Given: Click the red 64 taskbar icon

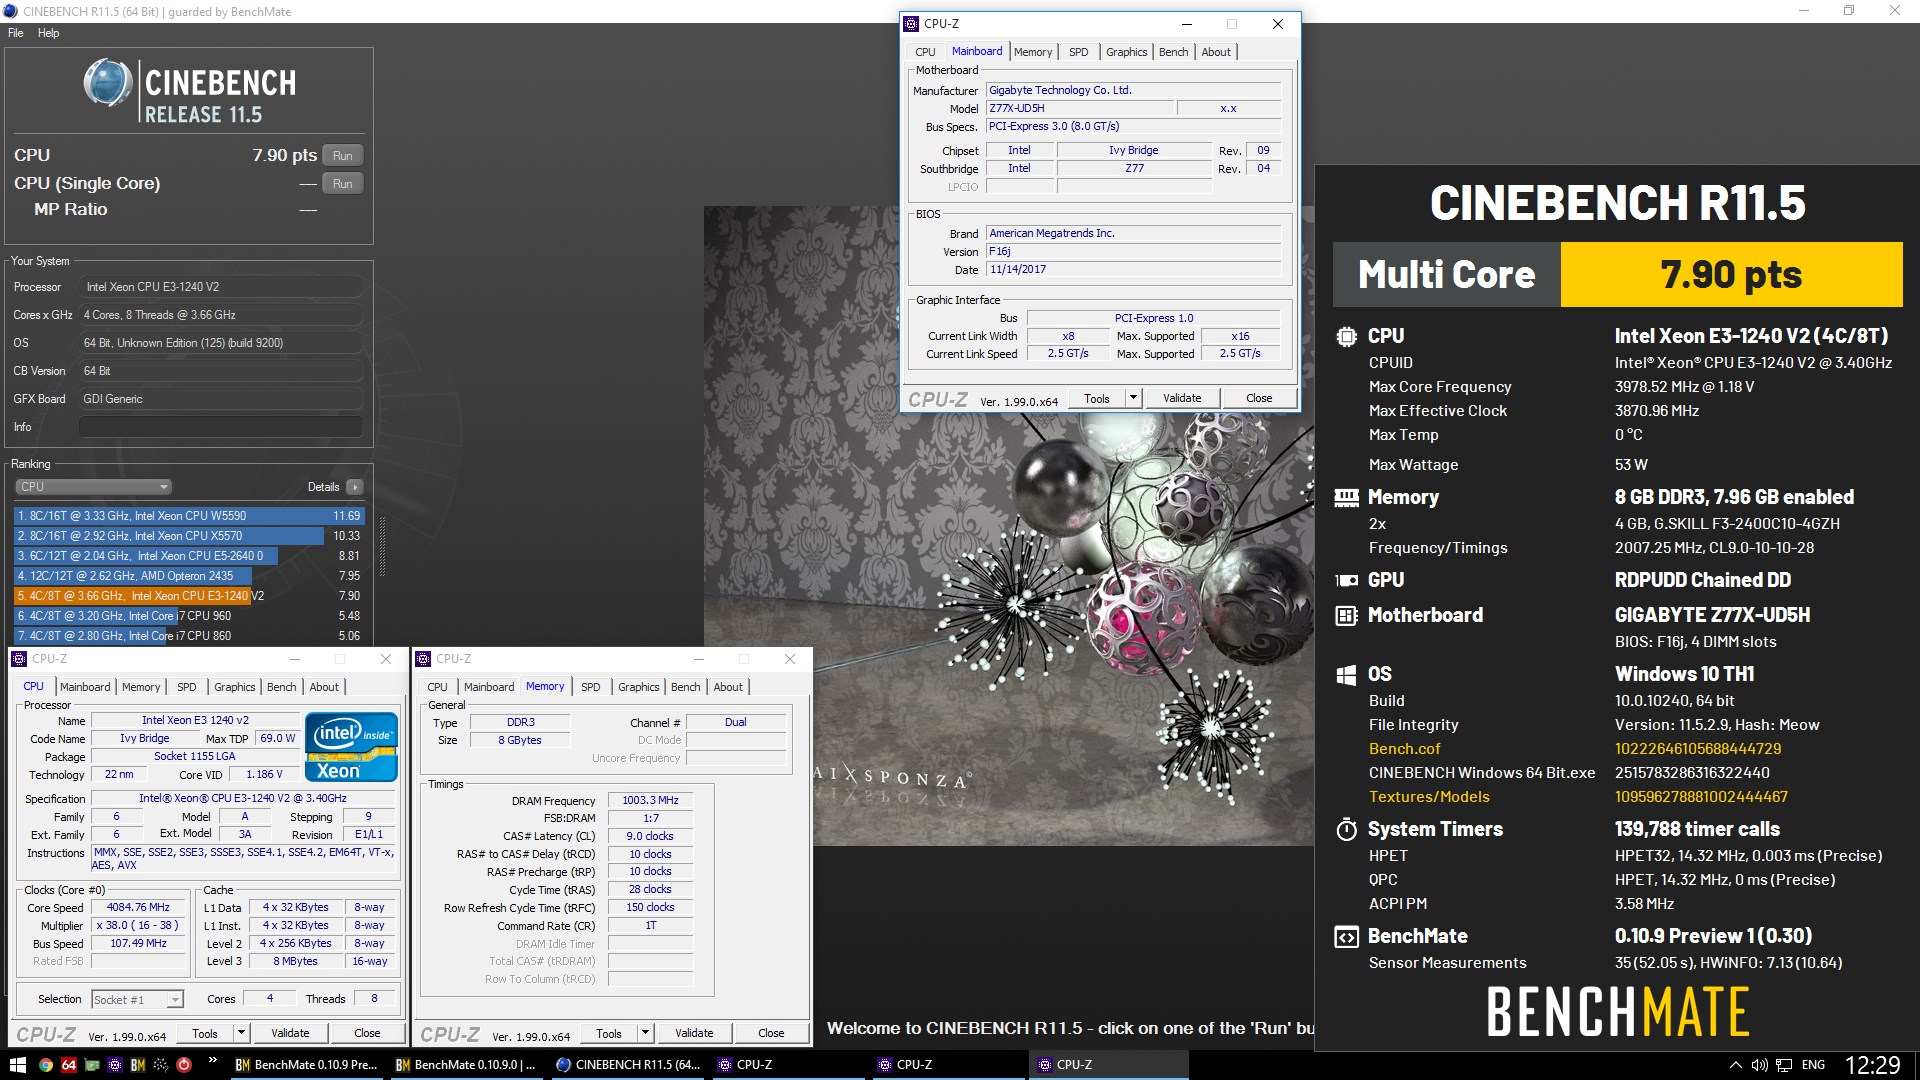Looking at the screenshot, I should tap(69, 1065).
